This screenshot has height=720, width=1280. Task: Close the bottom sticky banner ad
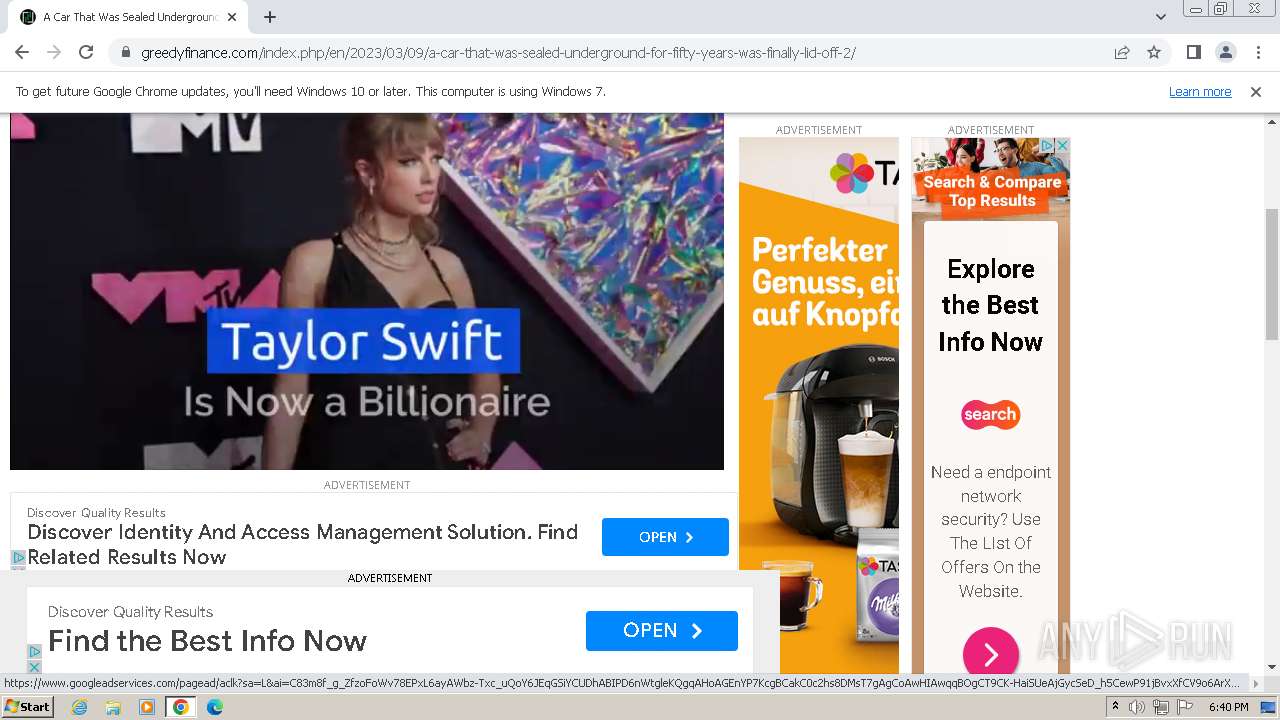34,666
